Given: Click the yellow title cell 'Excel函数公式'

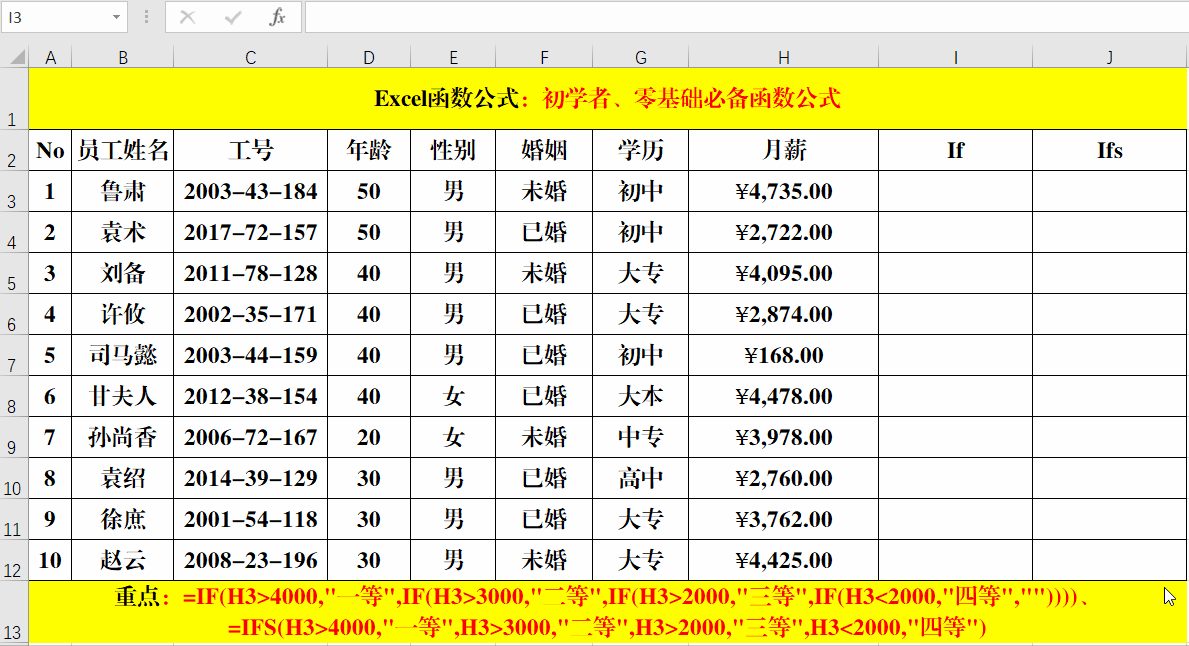Looking at the screenshot, I should 607,99.
